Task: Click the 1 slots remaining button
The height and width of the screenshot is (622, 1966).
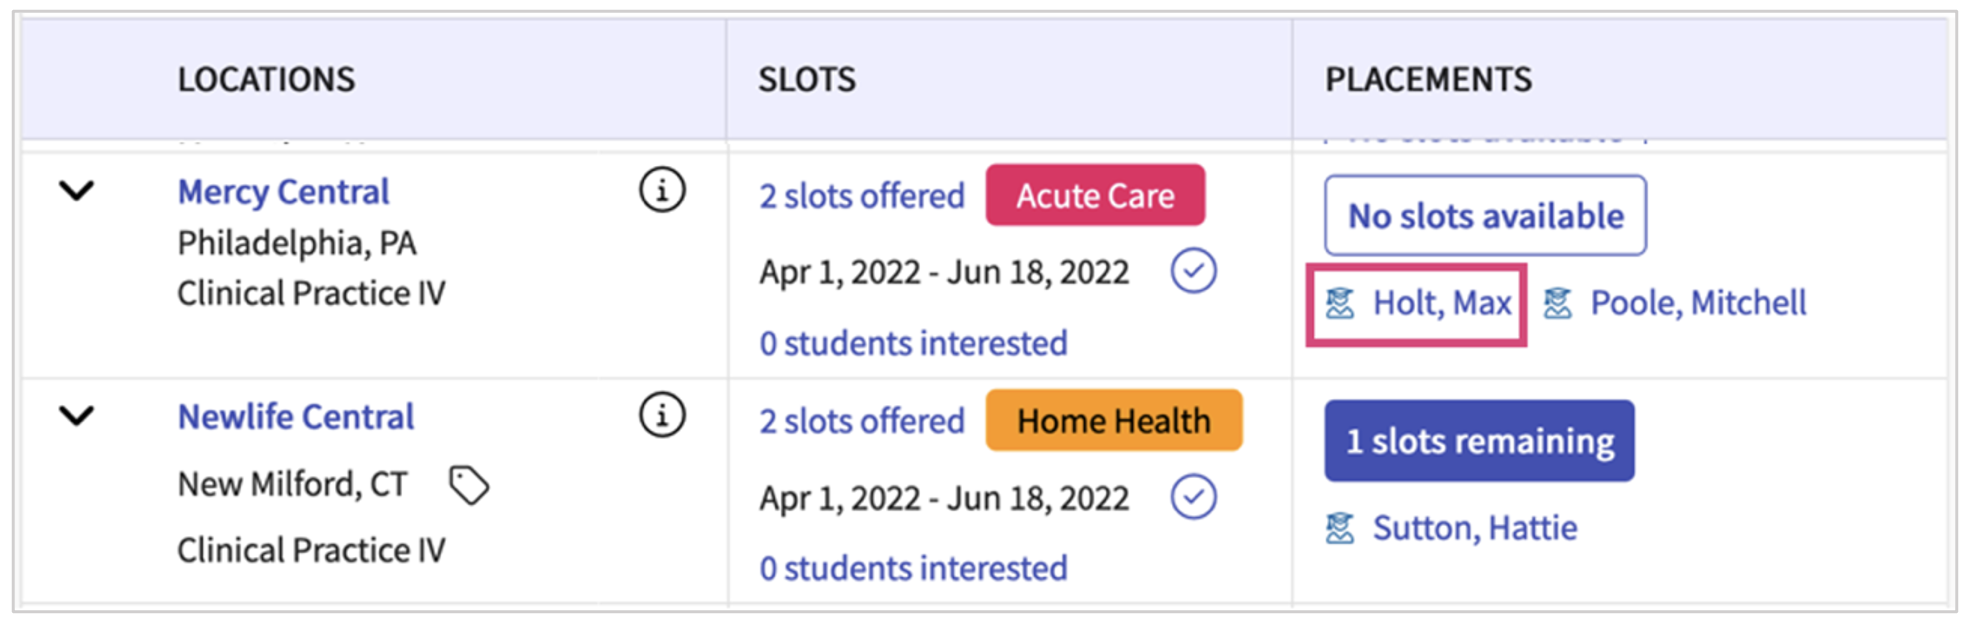Action: tap(1479, 441)
